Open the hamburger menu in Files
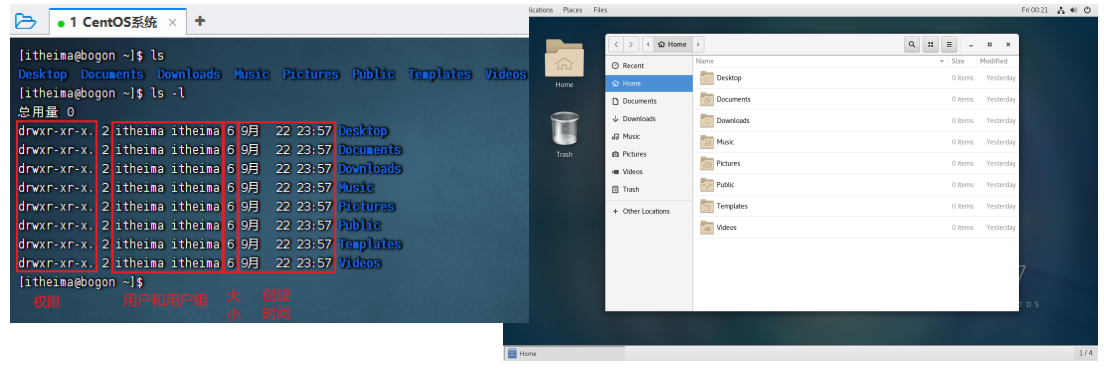Viewport: 1104px width, 368px height. [x=949, y=44]
